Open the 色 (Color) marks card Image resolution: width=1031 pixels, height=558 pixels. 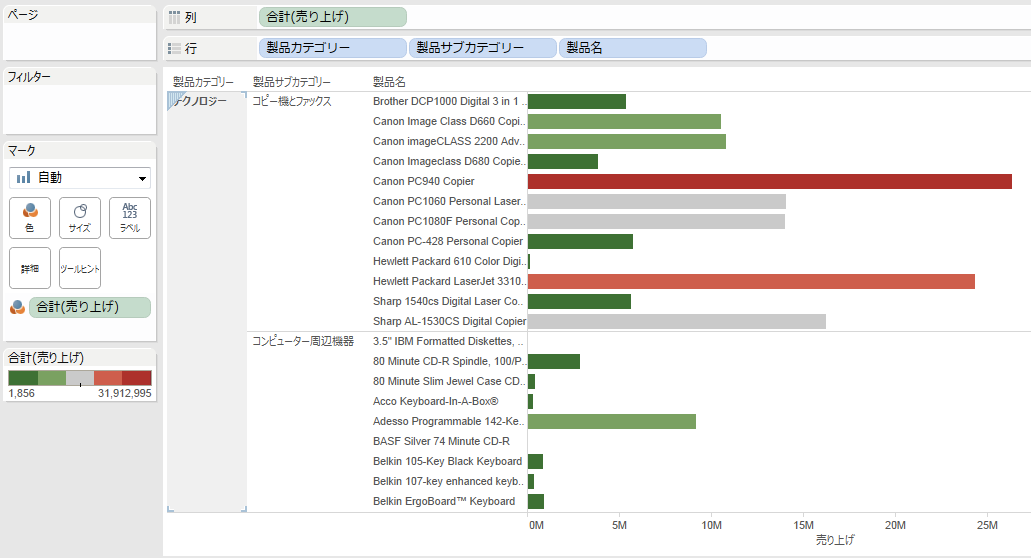coord(30,218)
